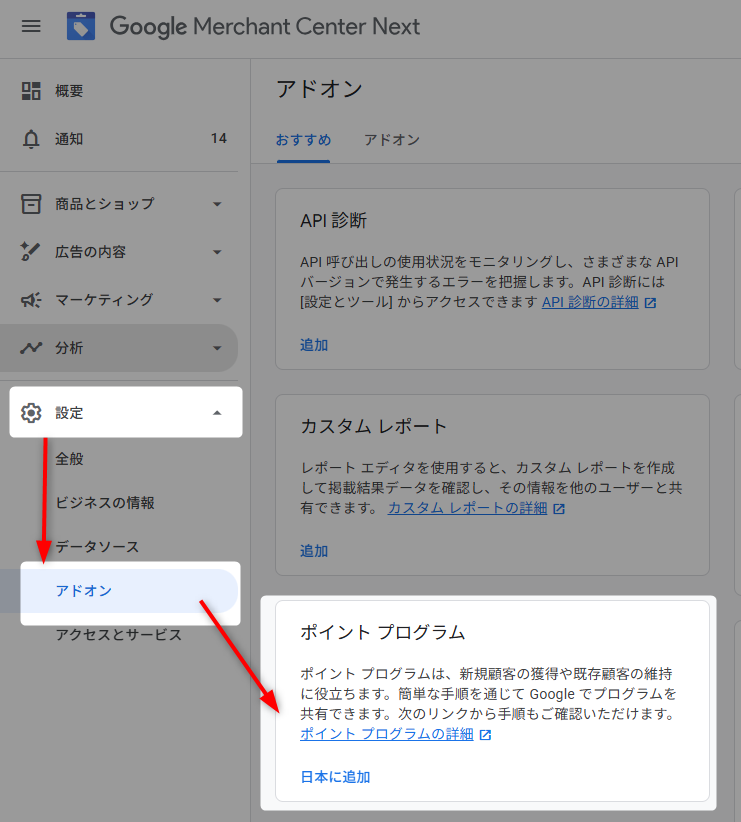Click 追加 on the カスタム レポート card
Screen dimensions: 741x822
pos(314,551)
